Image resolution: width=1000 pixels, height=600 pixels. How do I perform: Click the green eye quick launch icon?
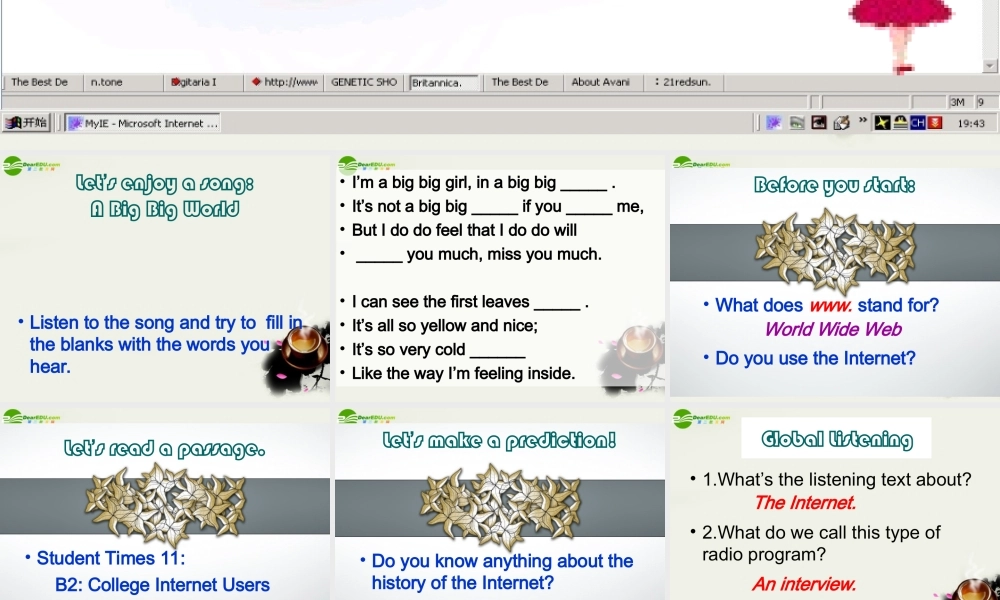point(797,123)
